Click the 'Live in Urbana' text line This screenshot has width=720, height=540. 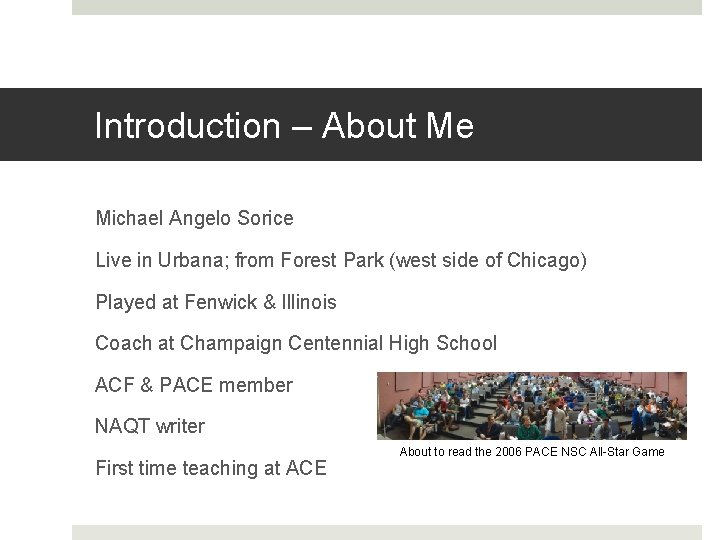pos(340,260)
